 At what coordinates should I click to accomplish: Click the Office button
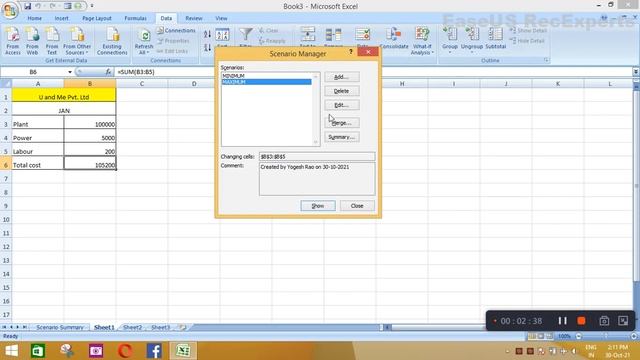(x=10, y=9)
